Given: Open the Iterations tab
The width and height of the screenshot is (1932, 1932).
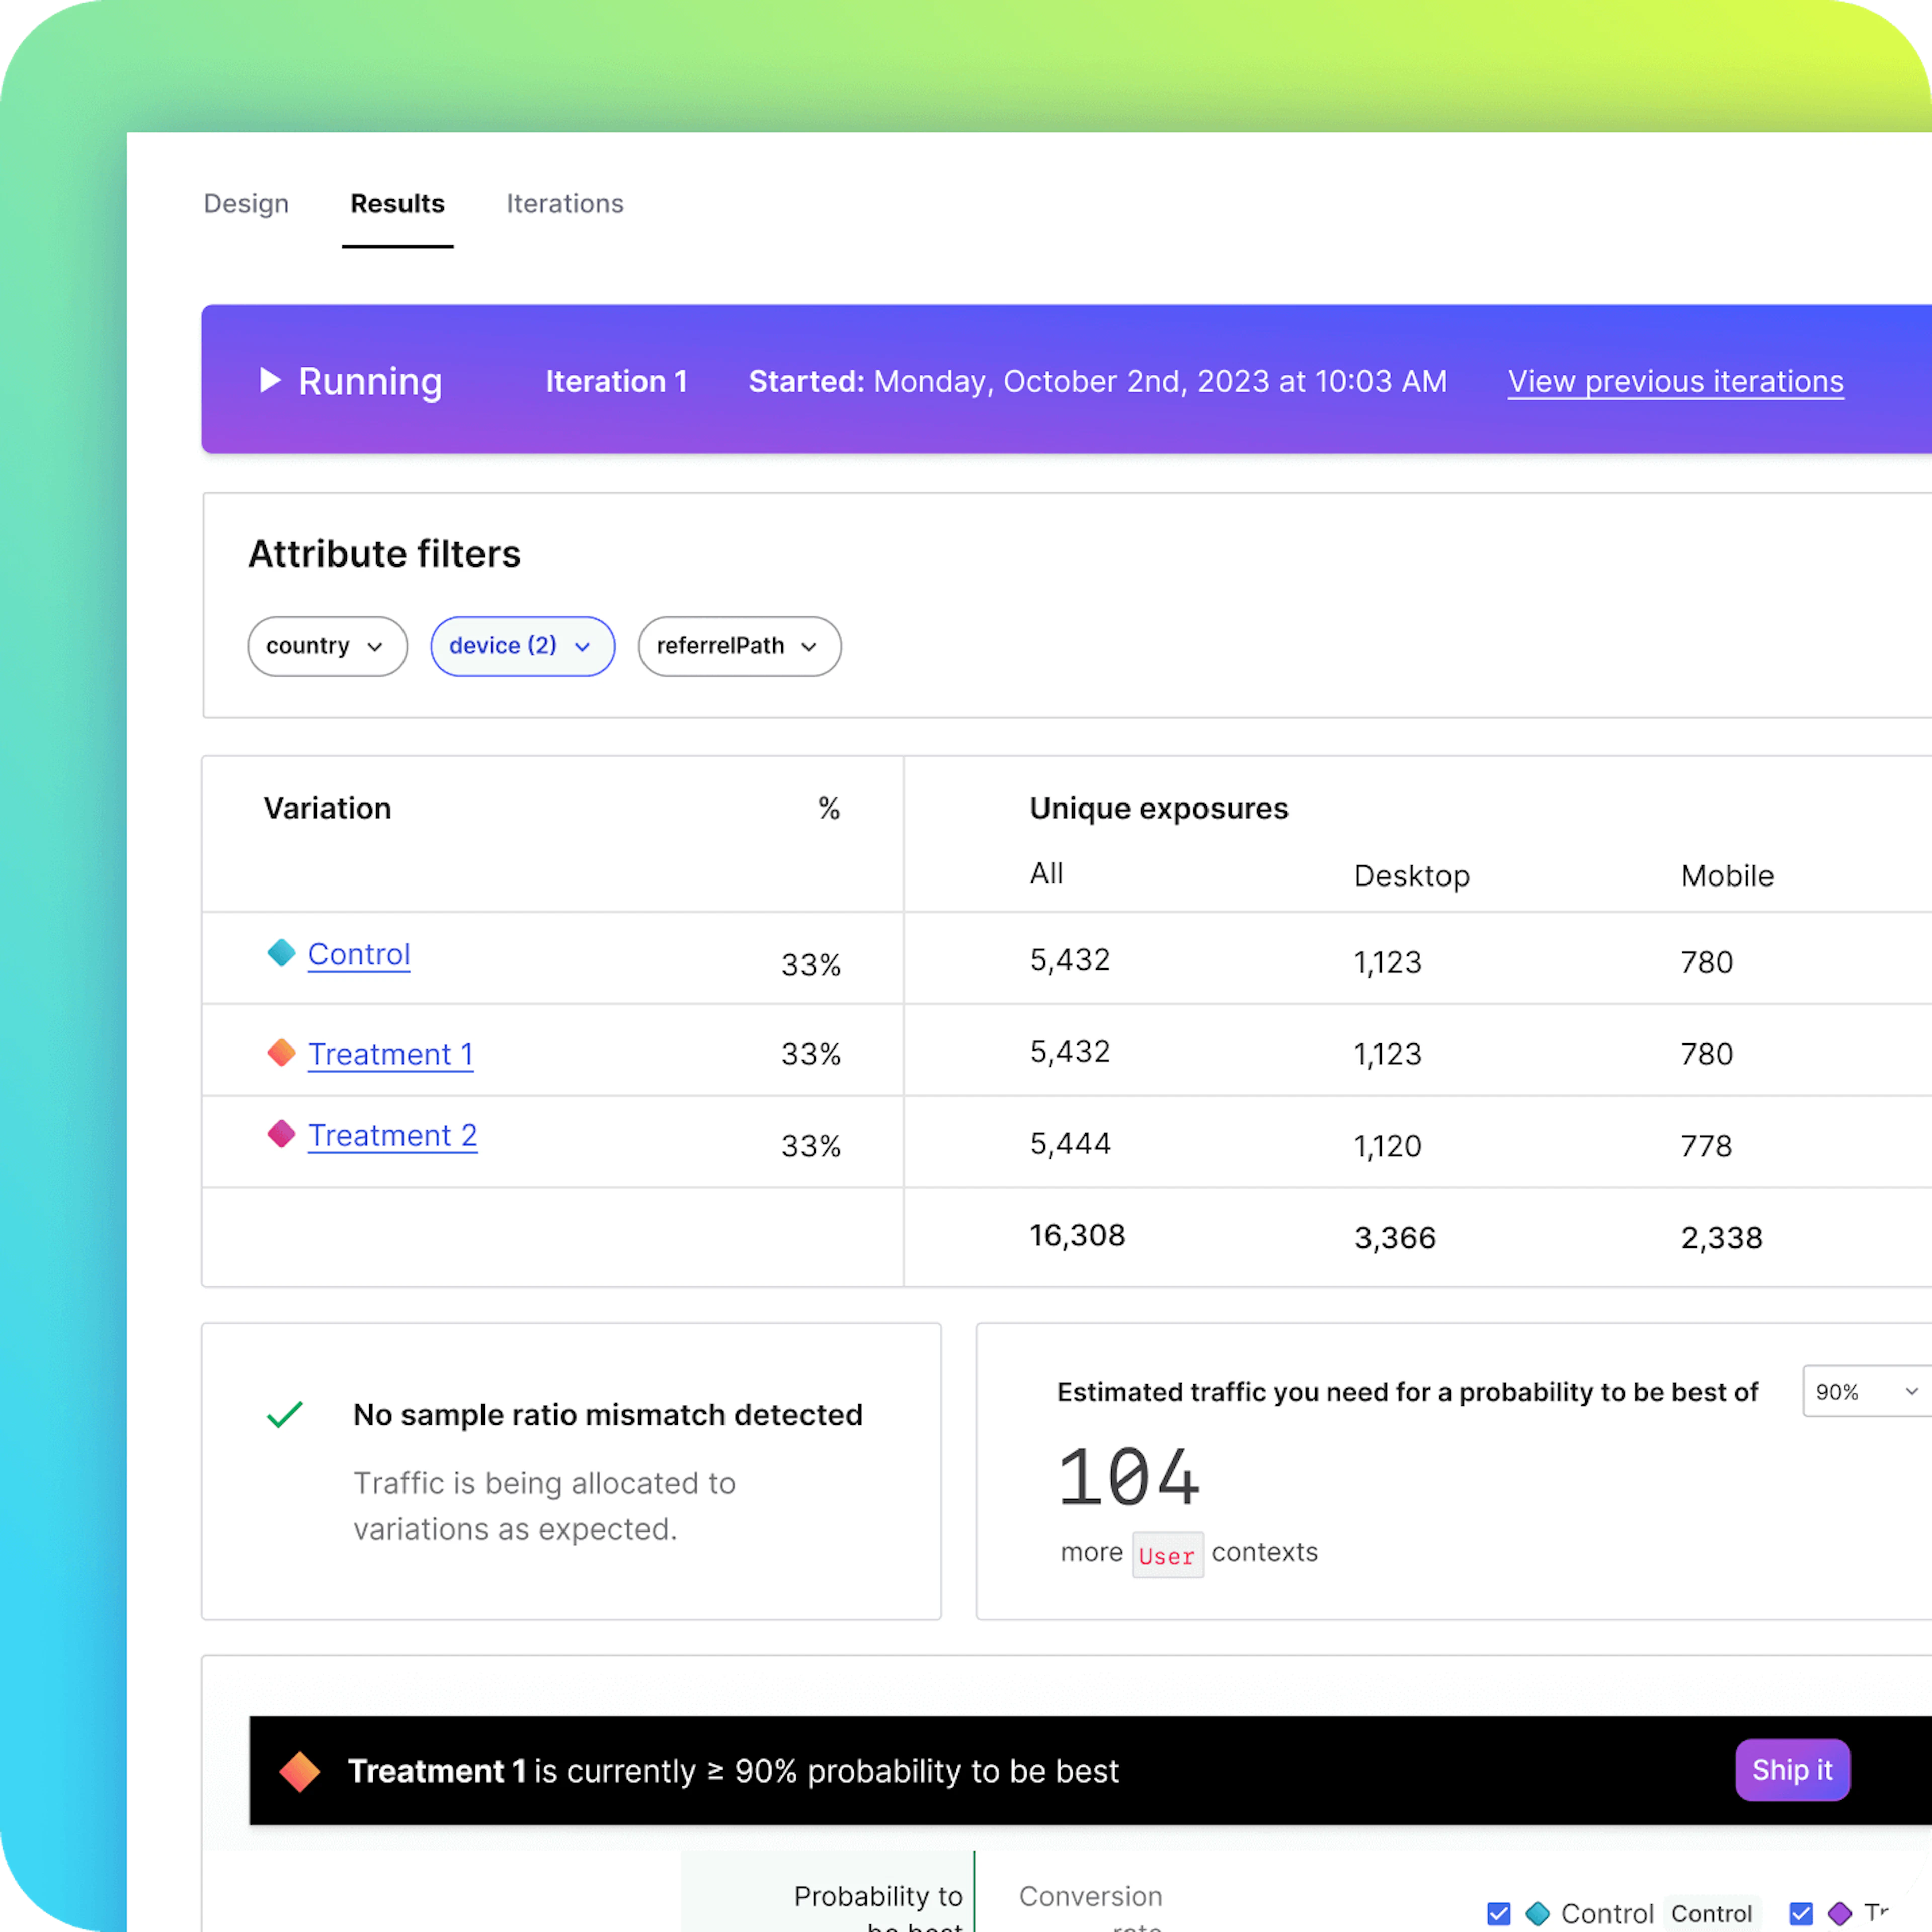Looking at the screenshot, I should coord(565,204).
